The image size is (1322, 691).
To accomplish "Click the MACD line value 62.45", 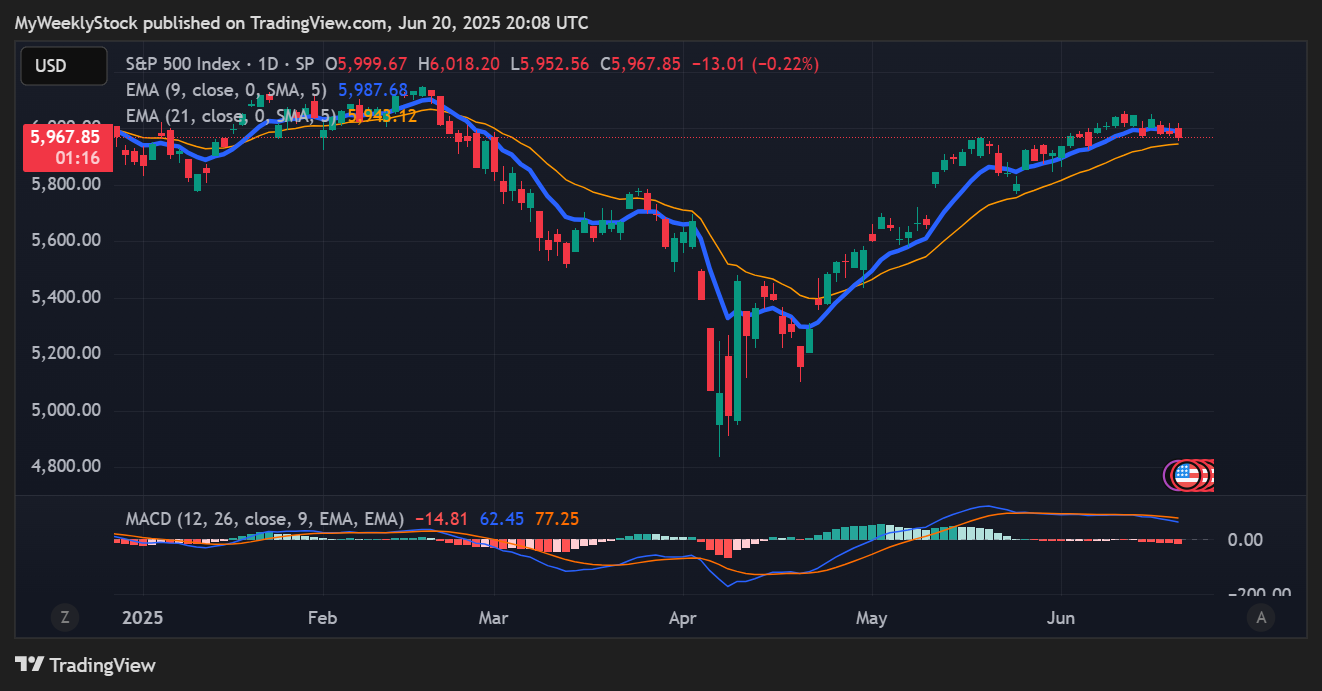I will tap(502, 519).
